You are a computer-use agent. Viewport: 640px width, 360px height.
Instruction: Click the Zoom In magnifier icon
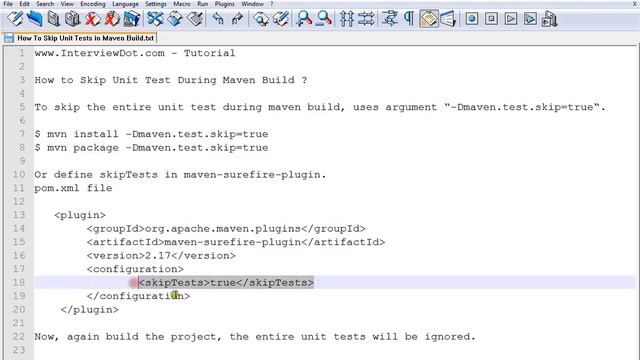[304, 19]
